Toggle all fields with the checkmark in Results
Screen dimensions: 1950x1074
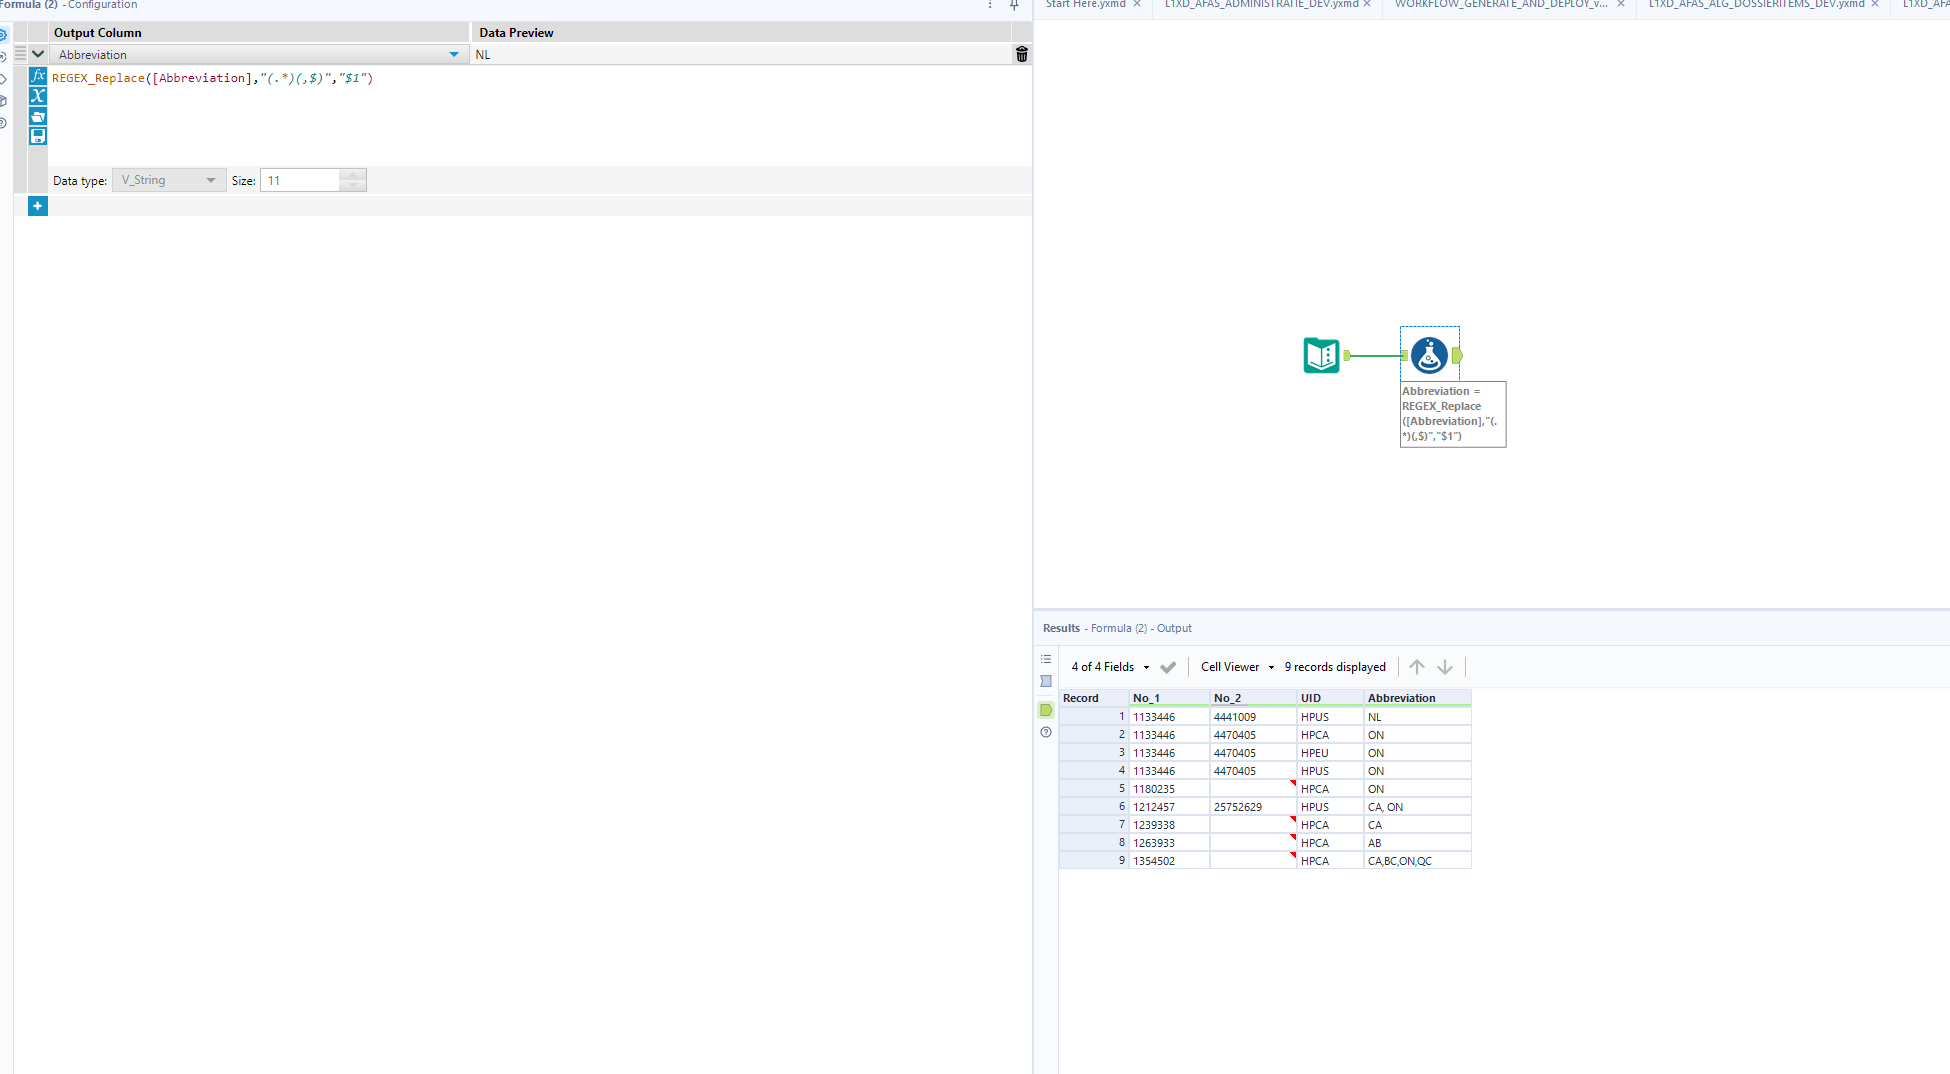1168,666
